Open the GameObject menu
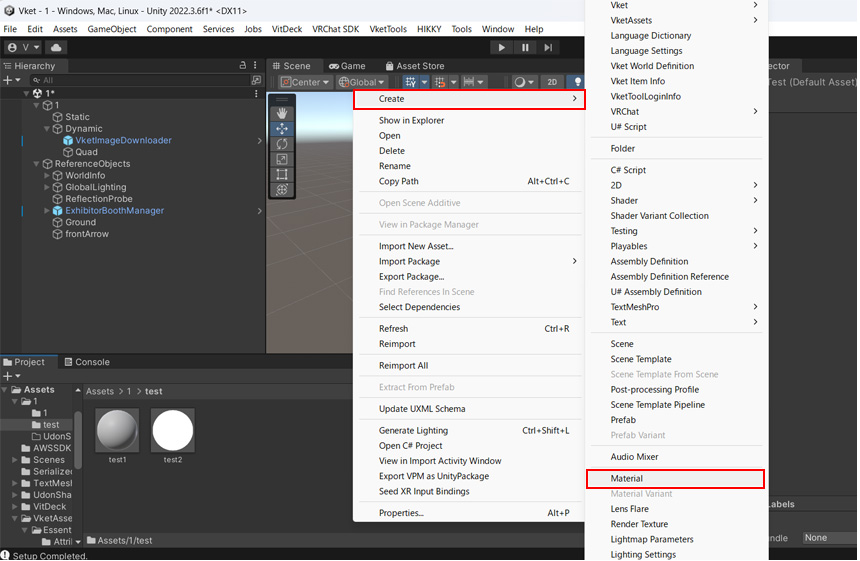 112,29
